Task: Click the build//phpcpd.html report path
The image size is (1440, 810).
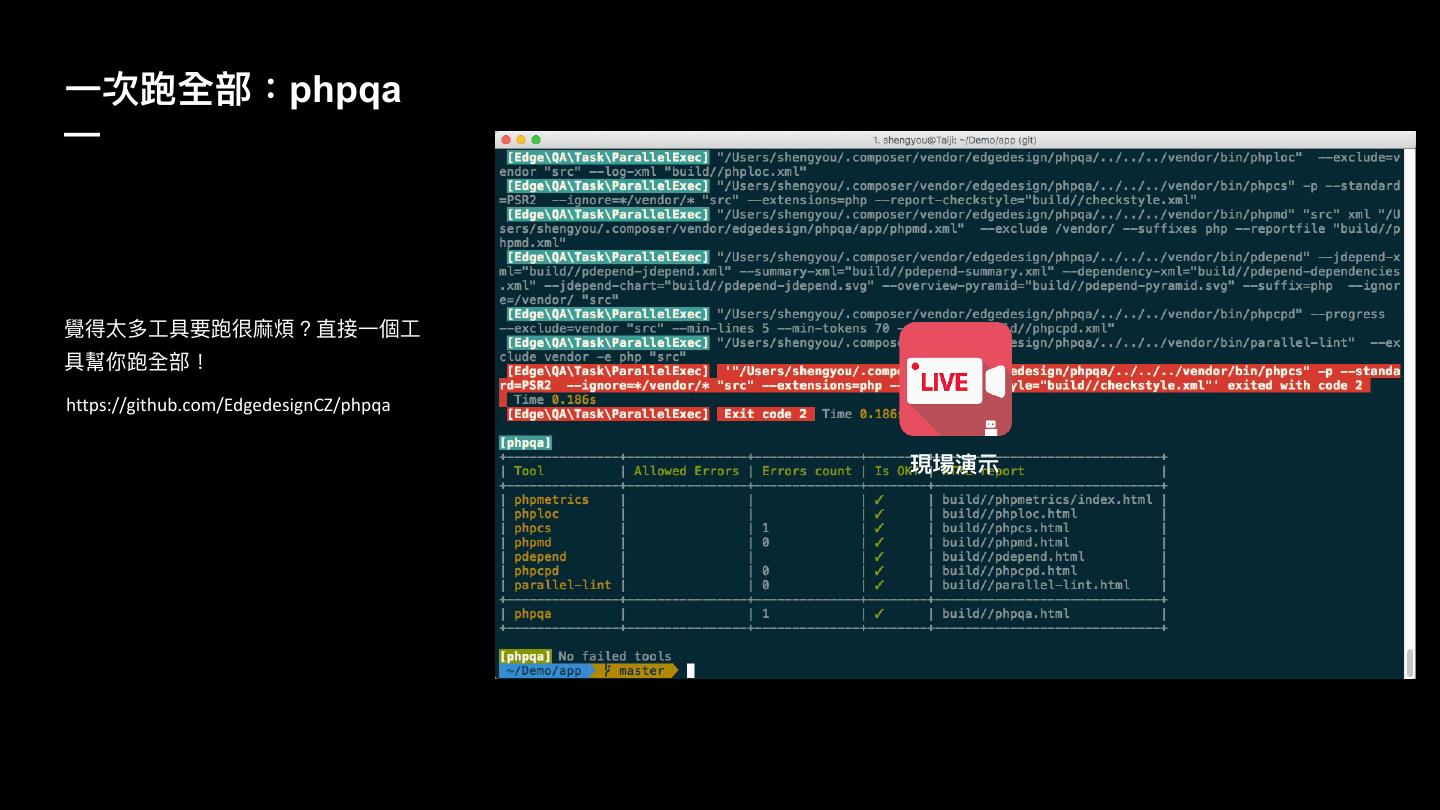Action: pos(1009,571)
